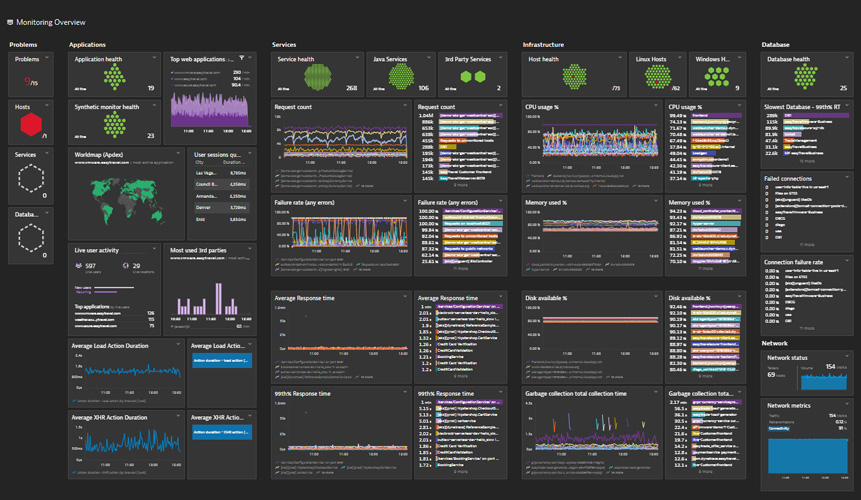Click the Java Services tile title
The image size is (861, 500).
point(389,60)
